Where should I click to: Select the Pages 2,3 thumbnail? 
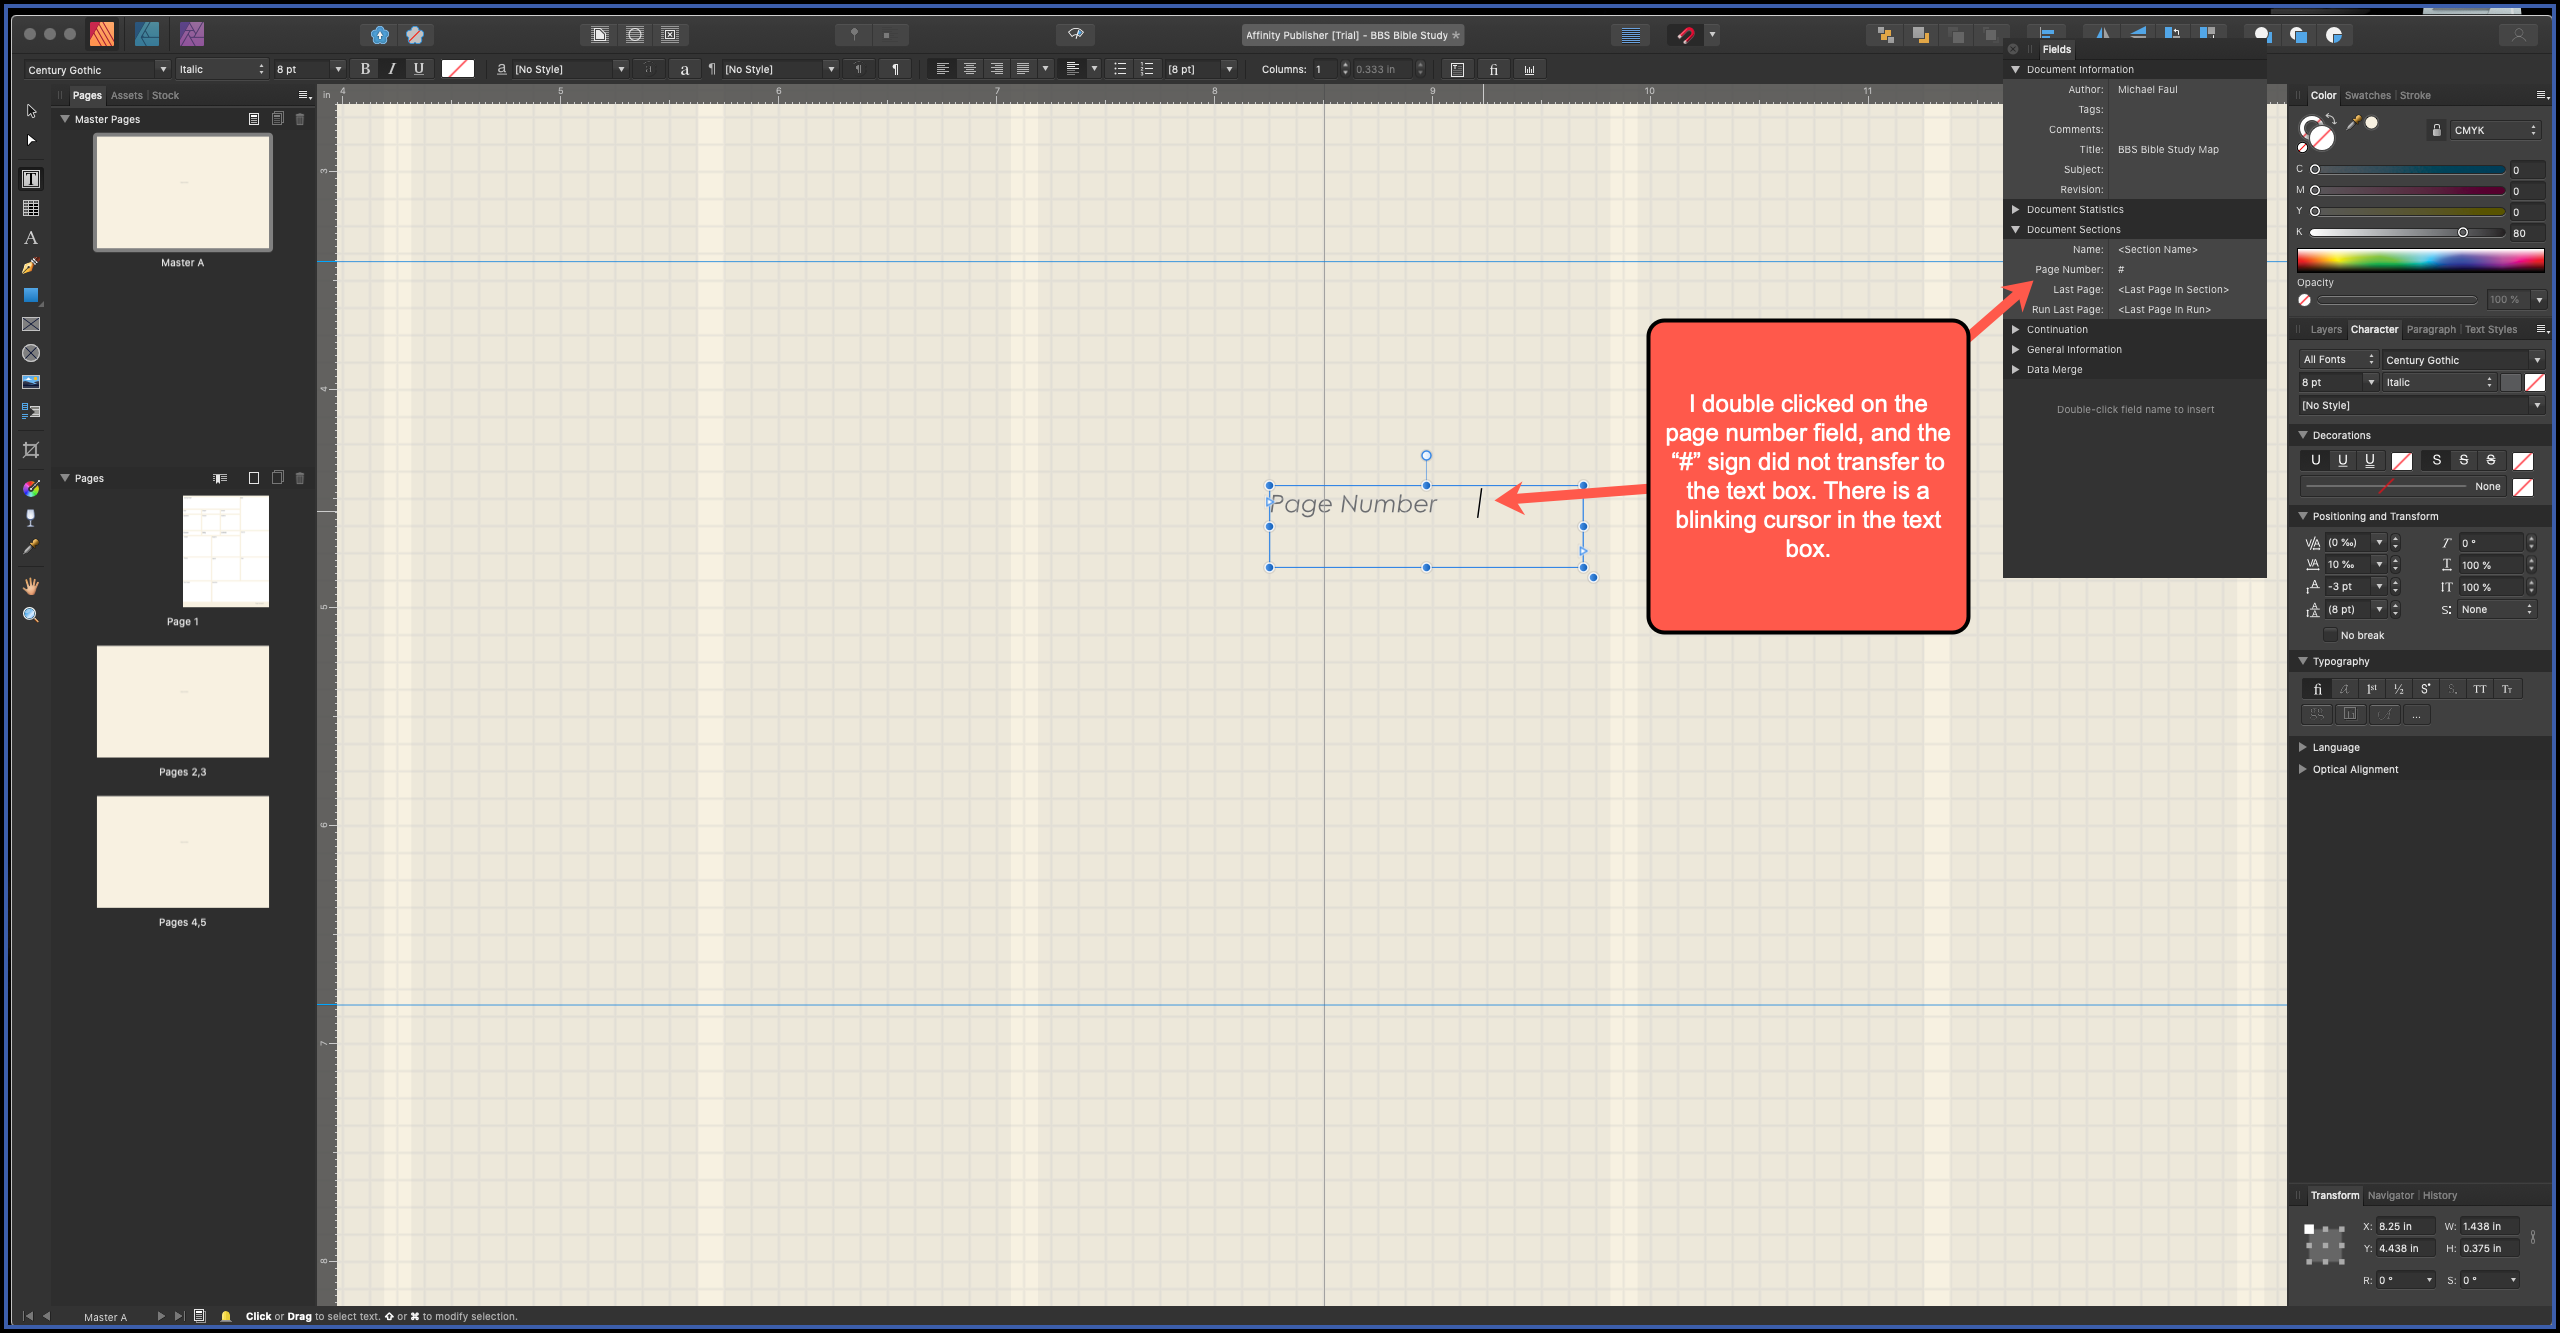(x=182, y=701)
